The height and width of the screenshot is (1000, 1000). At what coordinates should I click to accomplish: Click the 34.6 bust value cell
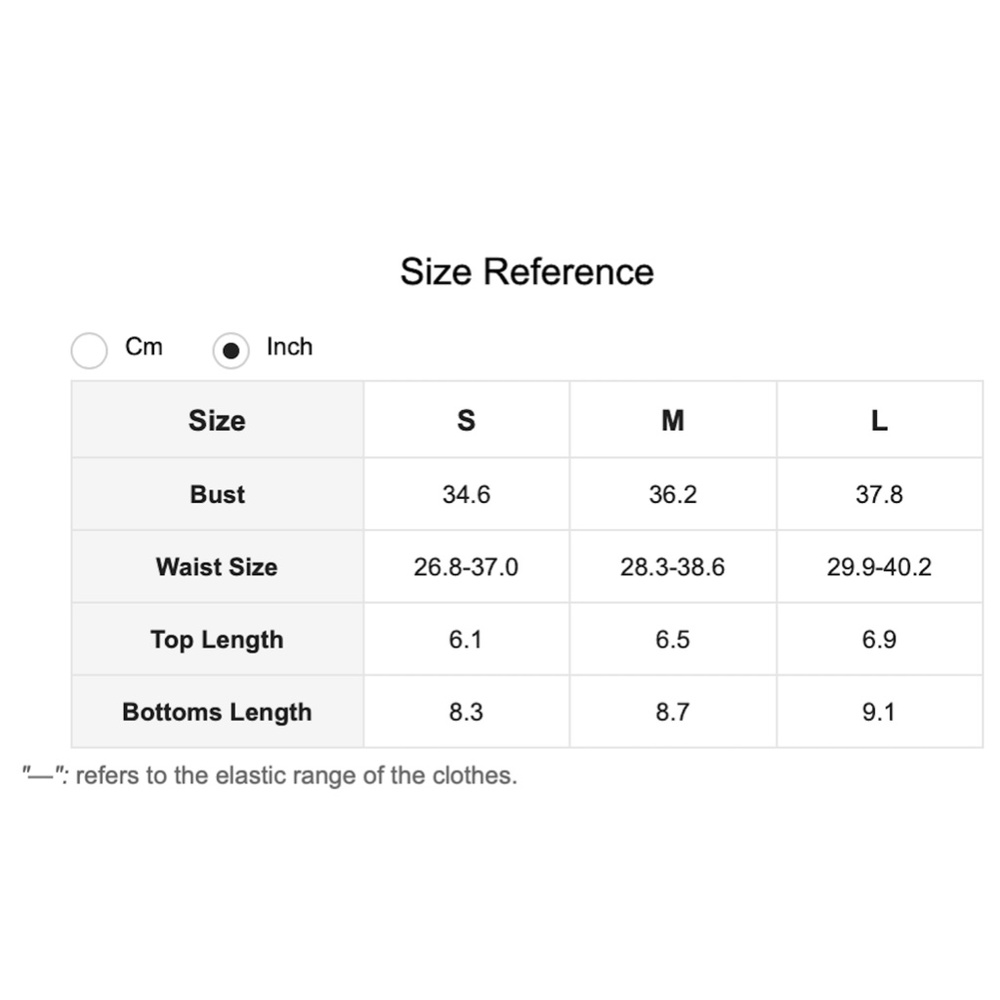point(466,495)
